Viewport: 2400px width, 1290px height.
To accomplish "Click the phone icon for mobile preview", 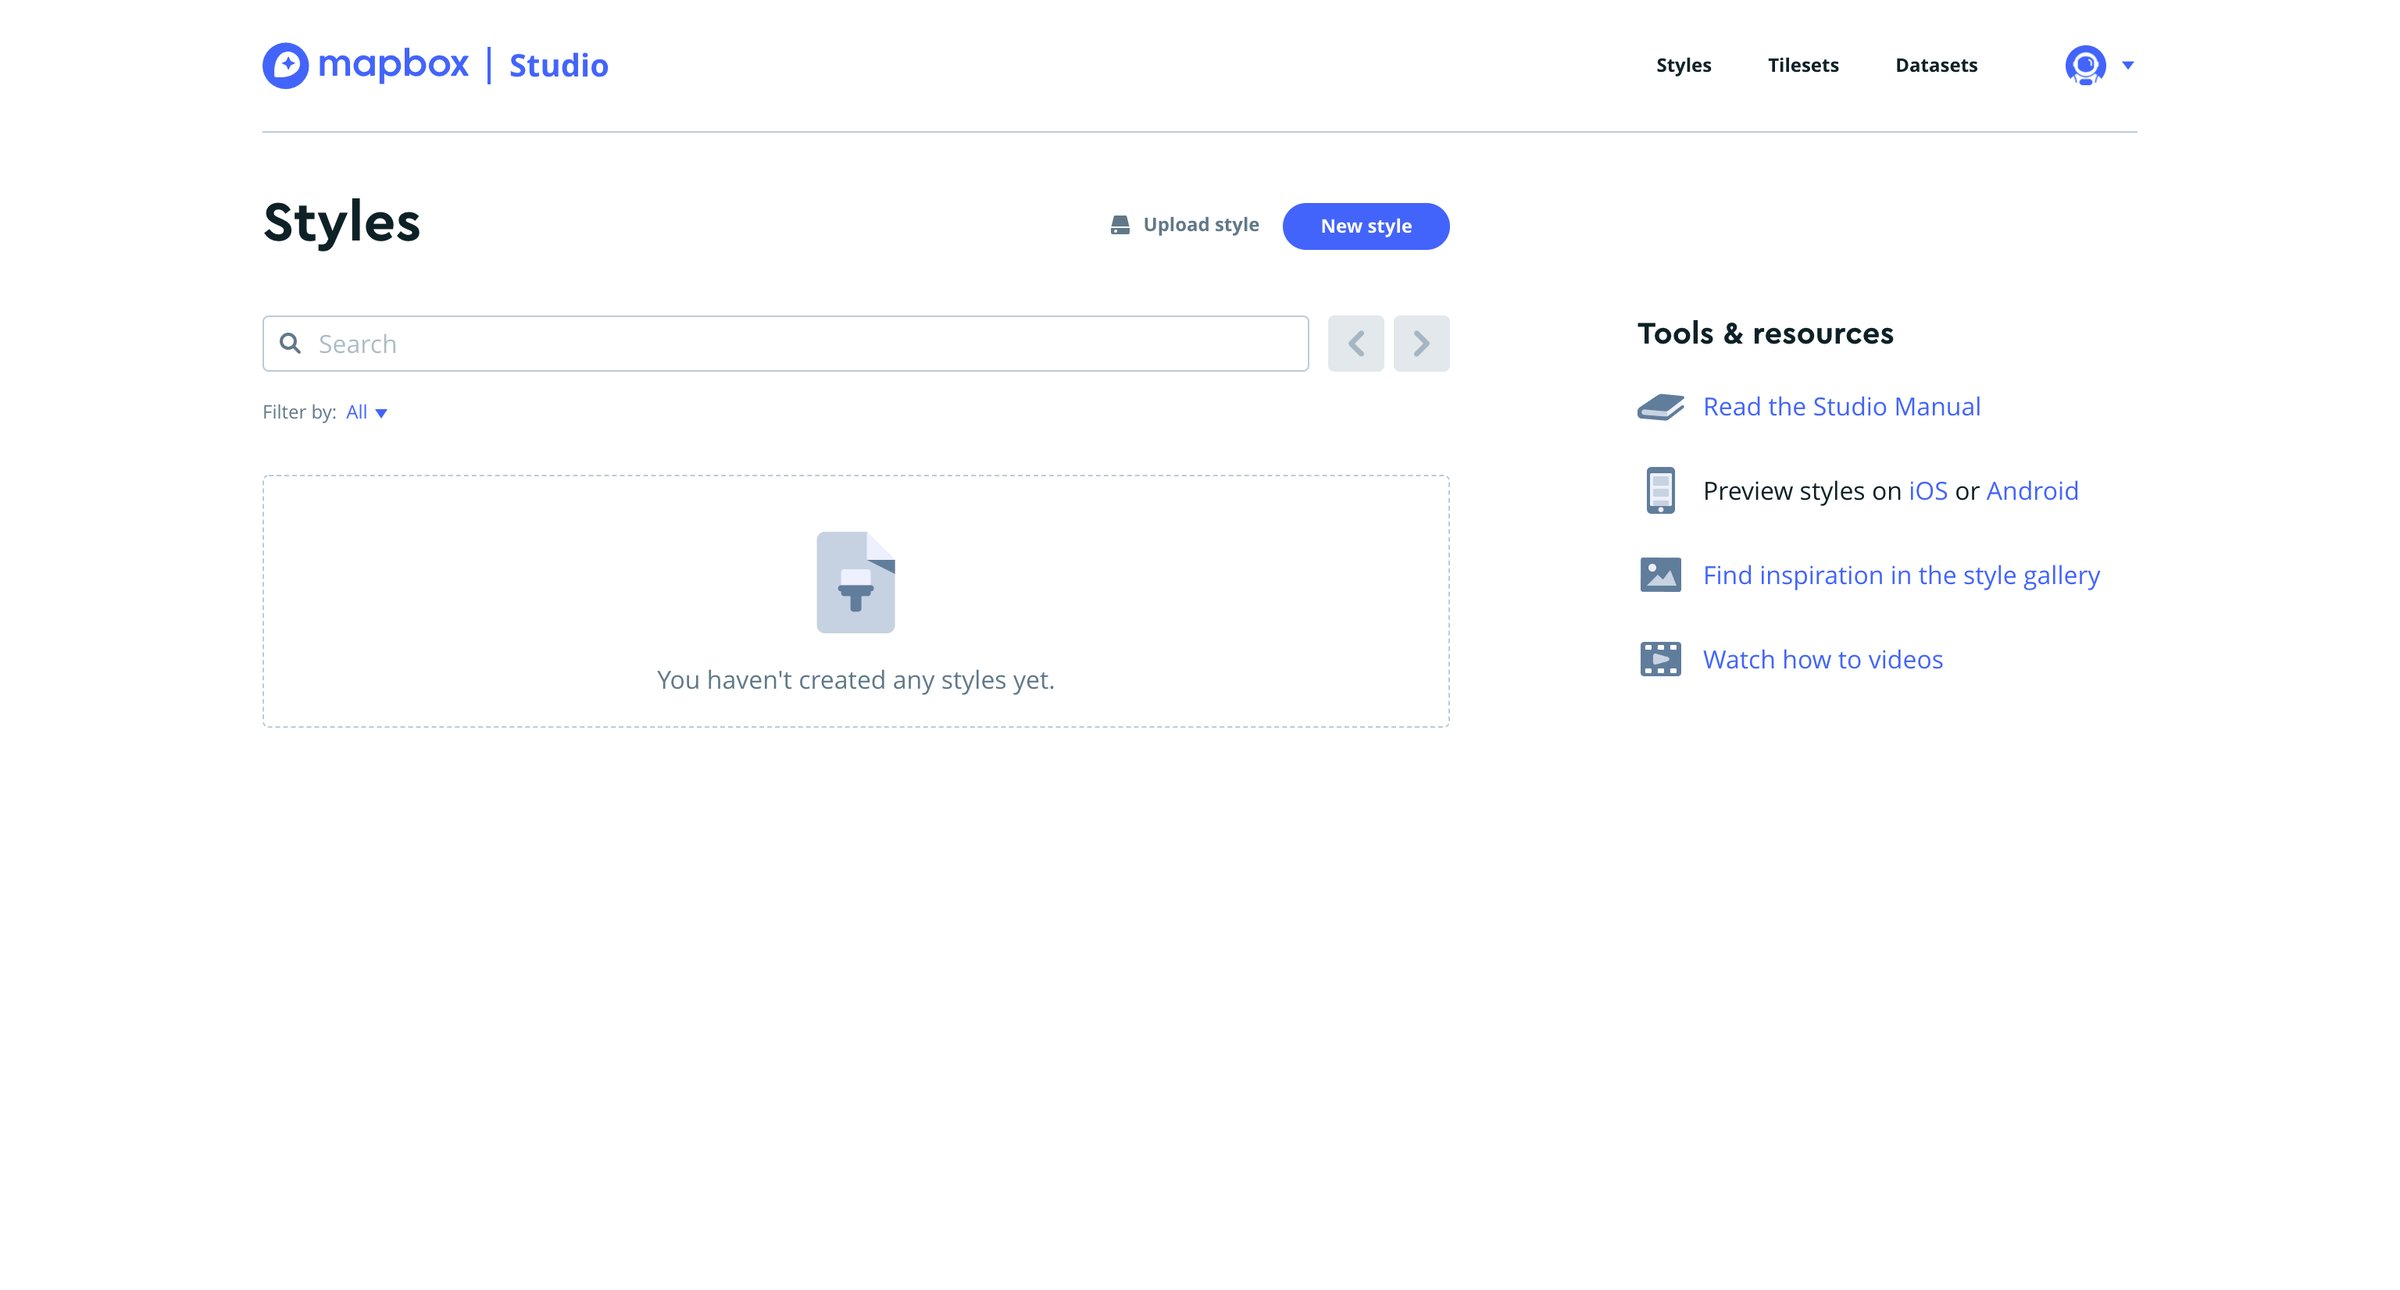I will 1660,491.
